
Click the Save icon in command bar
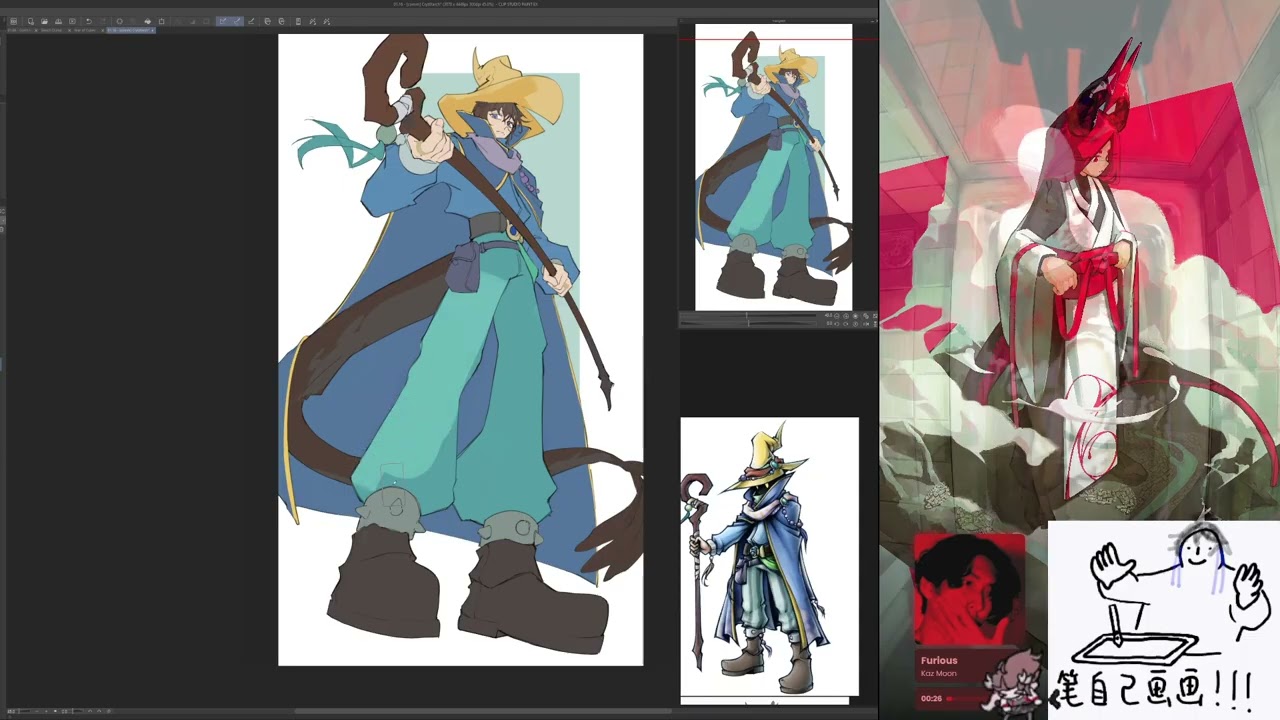pyautogui.click(x=58, y=21)
